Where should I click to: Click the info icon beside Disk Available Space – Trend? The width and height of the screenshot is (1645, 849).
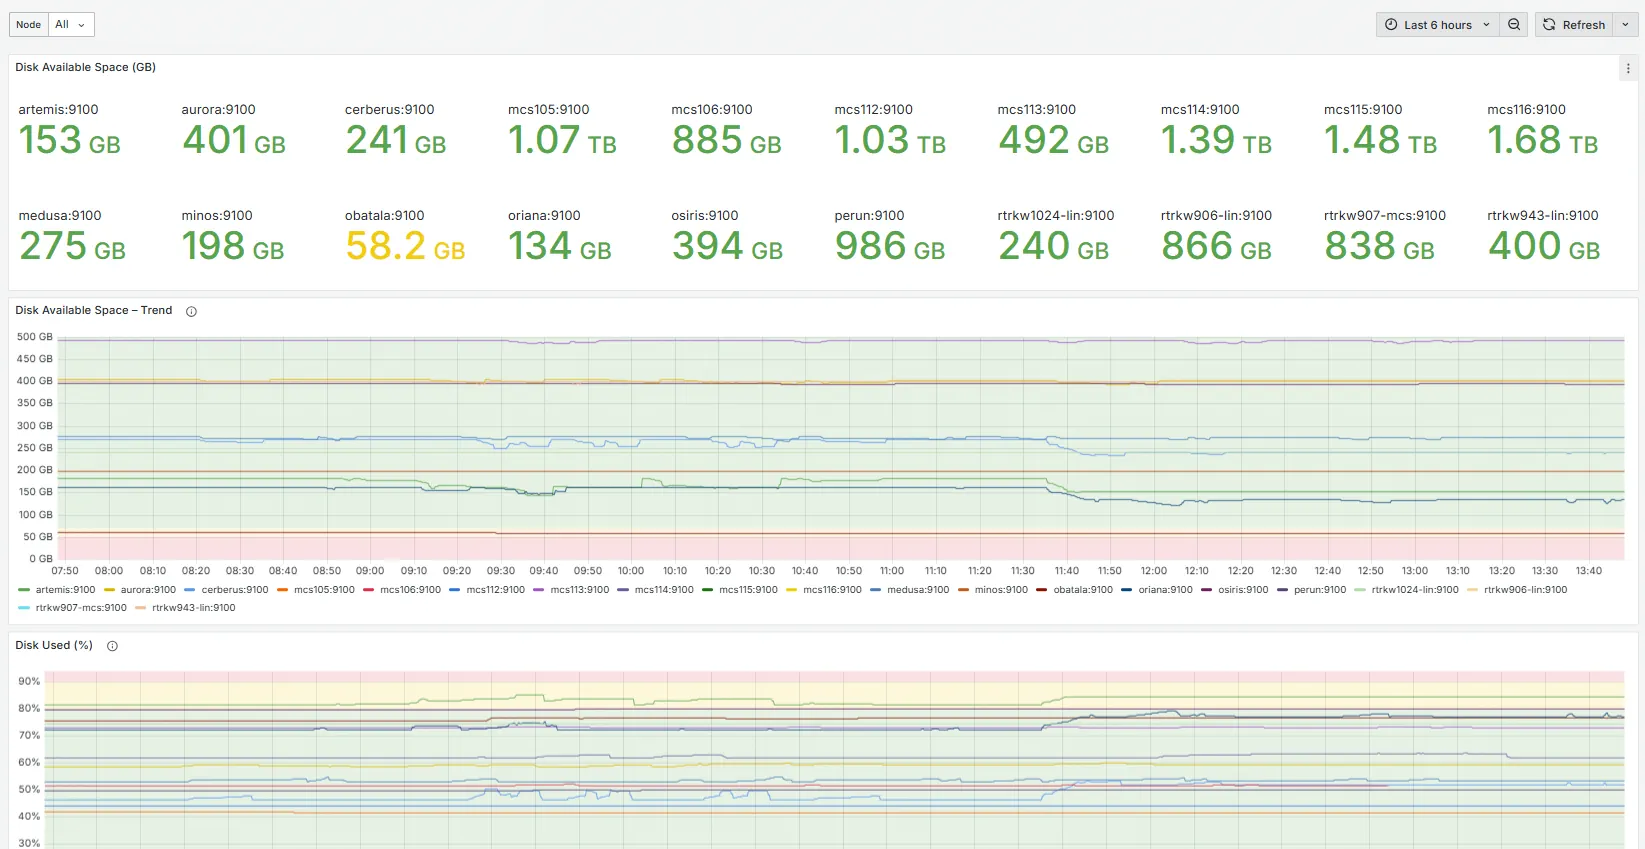191,311
